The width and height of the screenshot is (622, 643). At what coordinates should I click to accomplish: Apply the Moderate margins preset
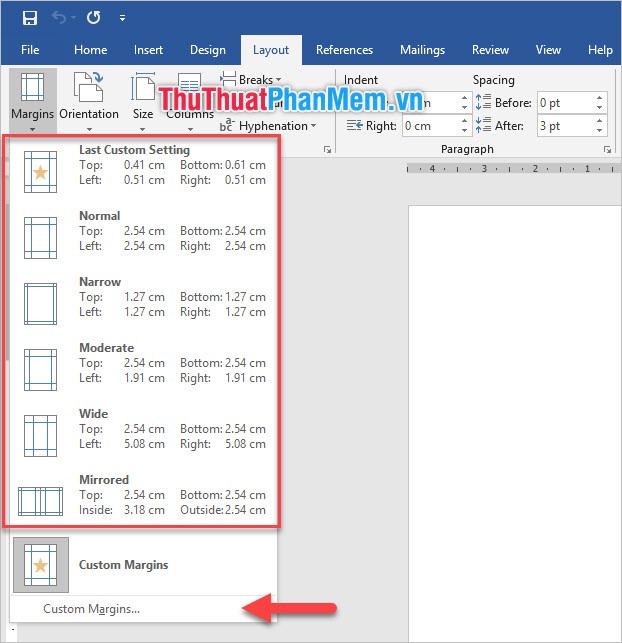pos(142,367)
